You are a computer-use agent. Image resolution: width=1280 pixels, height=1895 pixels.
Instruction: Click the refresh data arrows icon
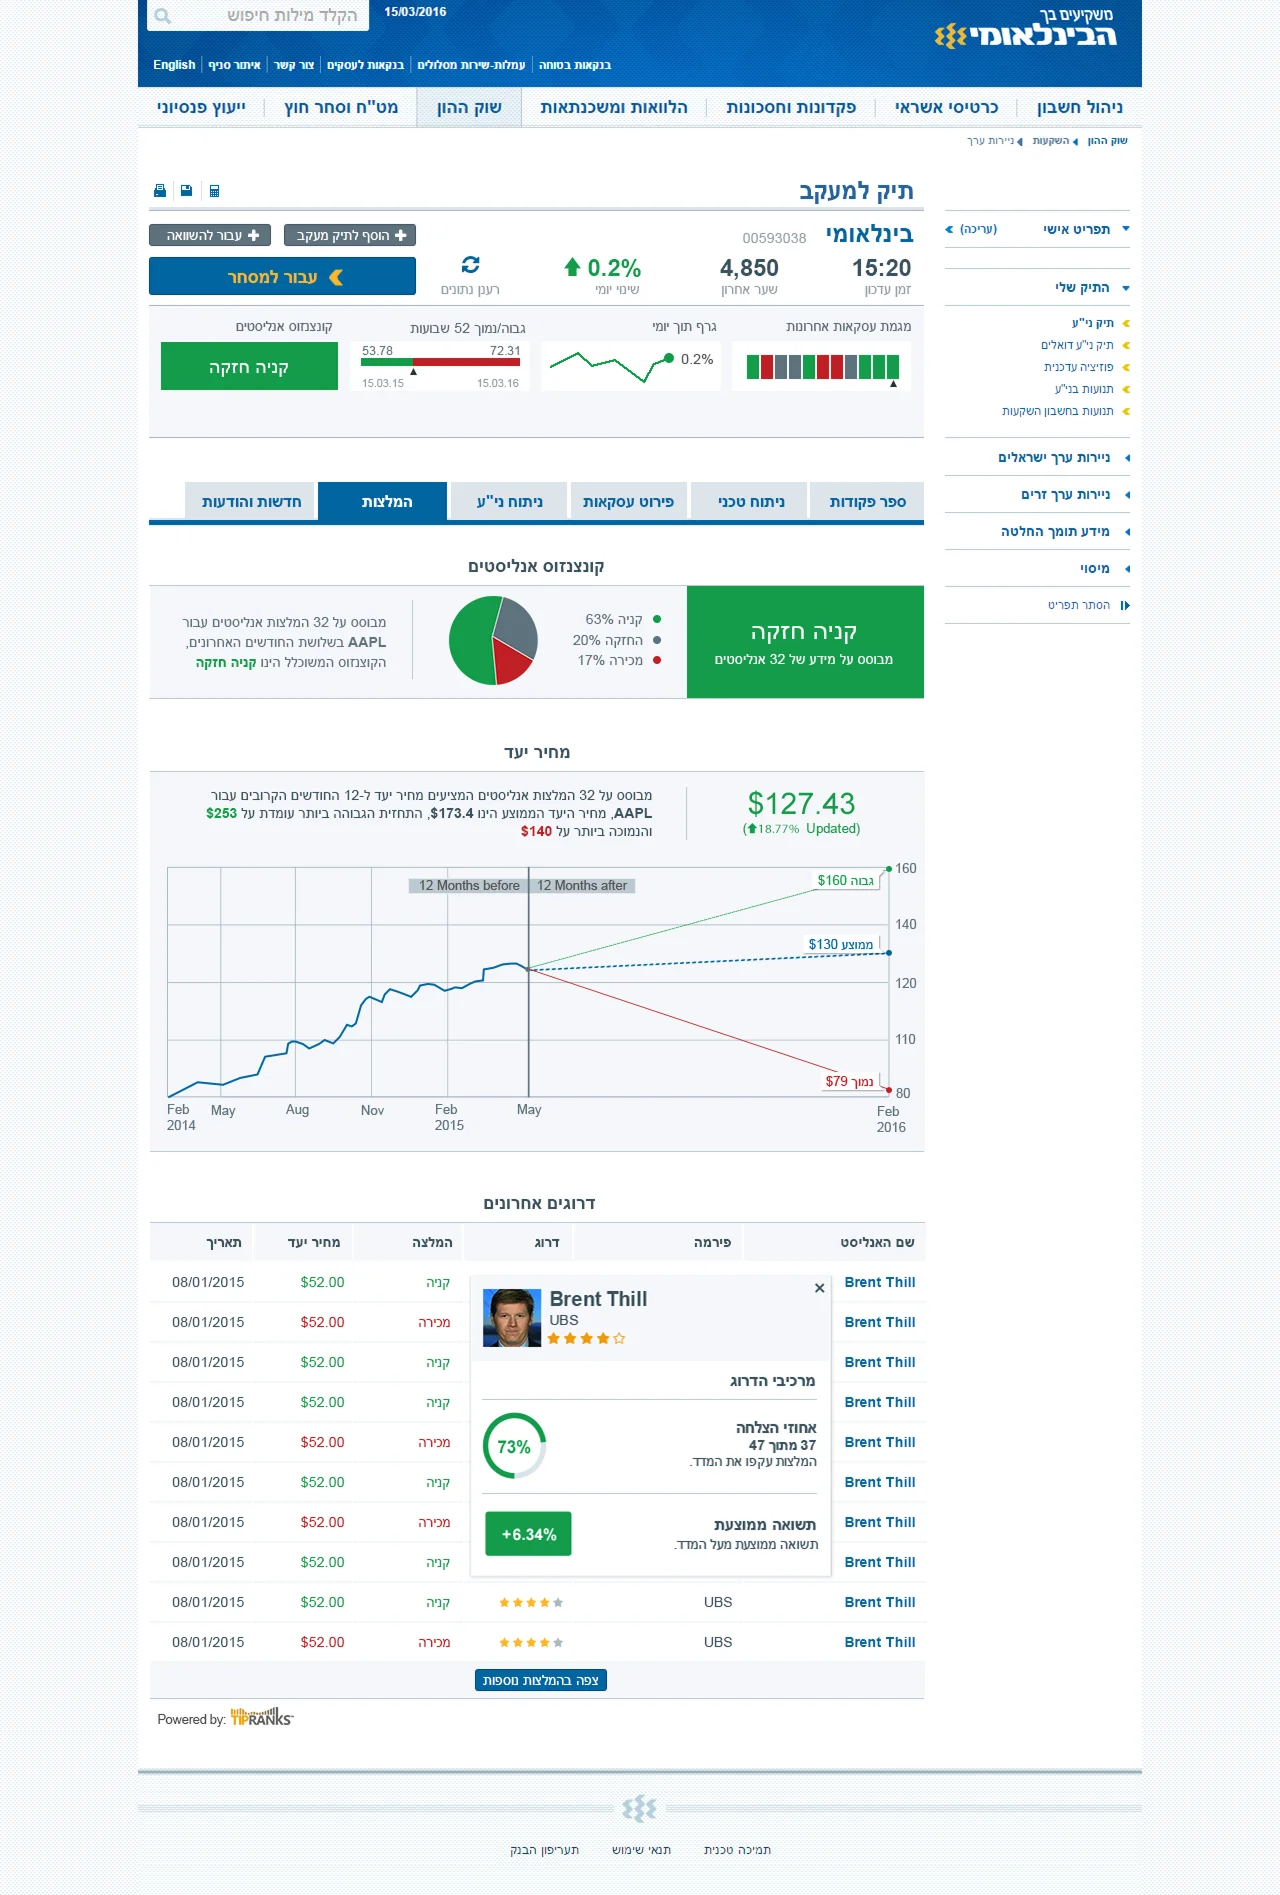click(470, 265)
